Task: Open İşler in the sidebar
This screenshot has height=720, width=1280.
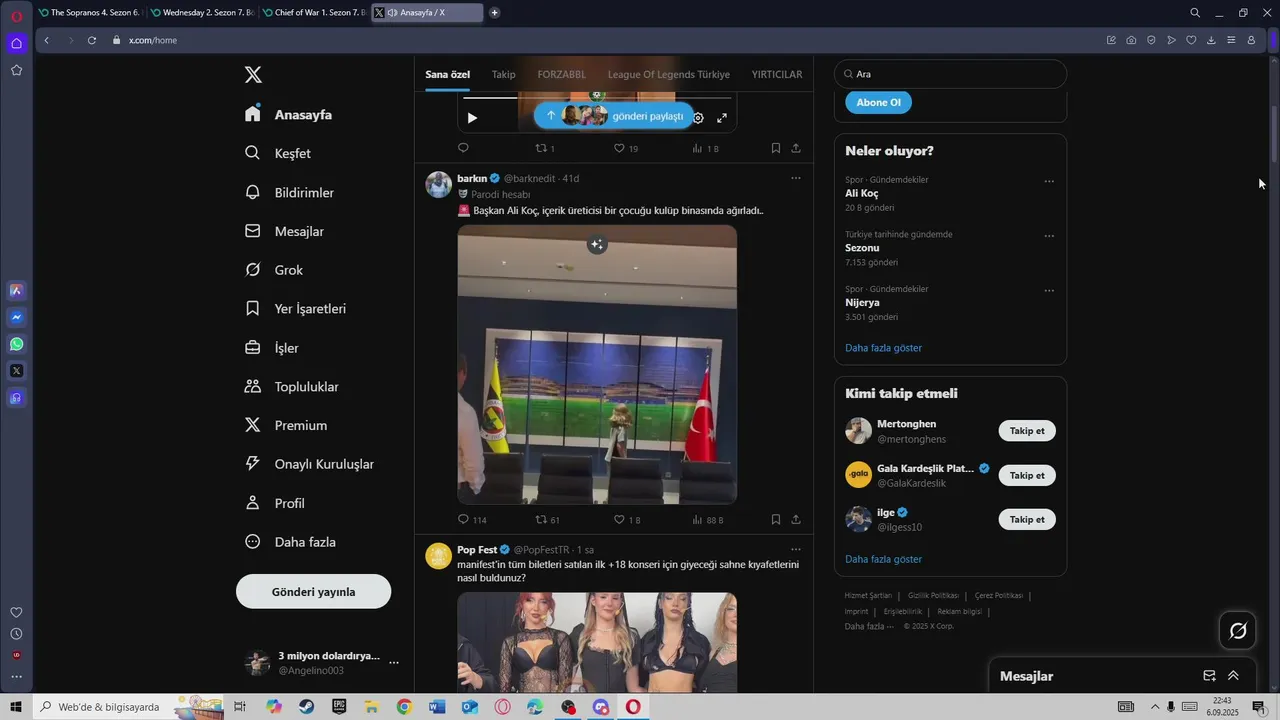Action: (x=272, y=348)
